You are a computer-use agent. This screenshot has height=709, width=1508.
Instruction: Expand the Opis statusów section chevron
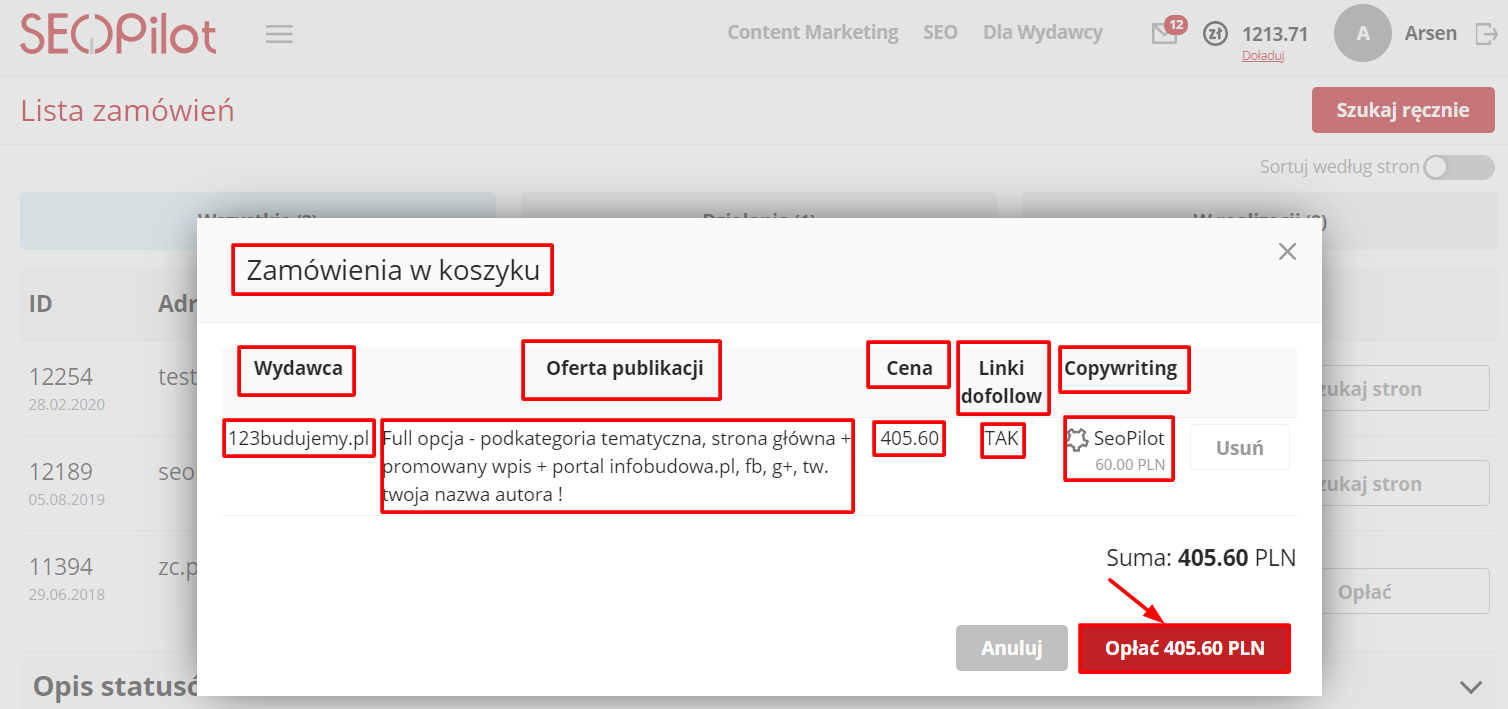(x=1470, y=687)
